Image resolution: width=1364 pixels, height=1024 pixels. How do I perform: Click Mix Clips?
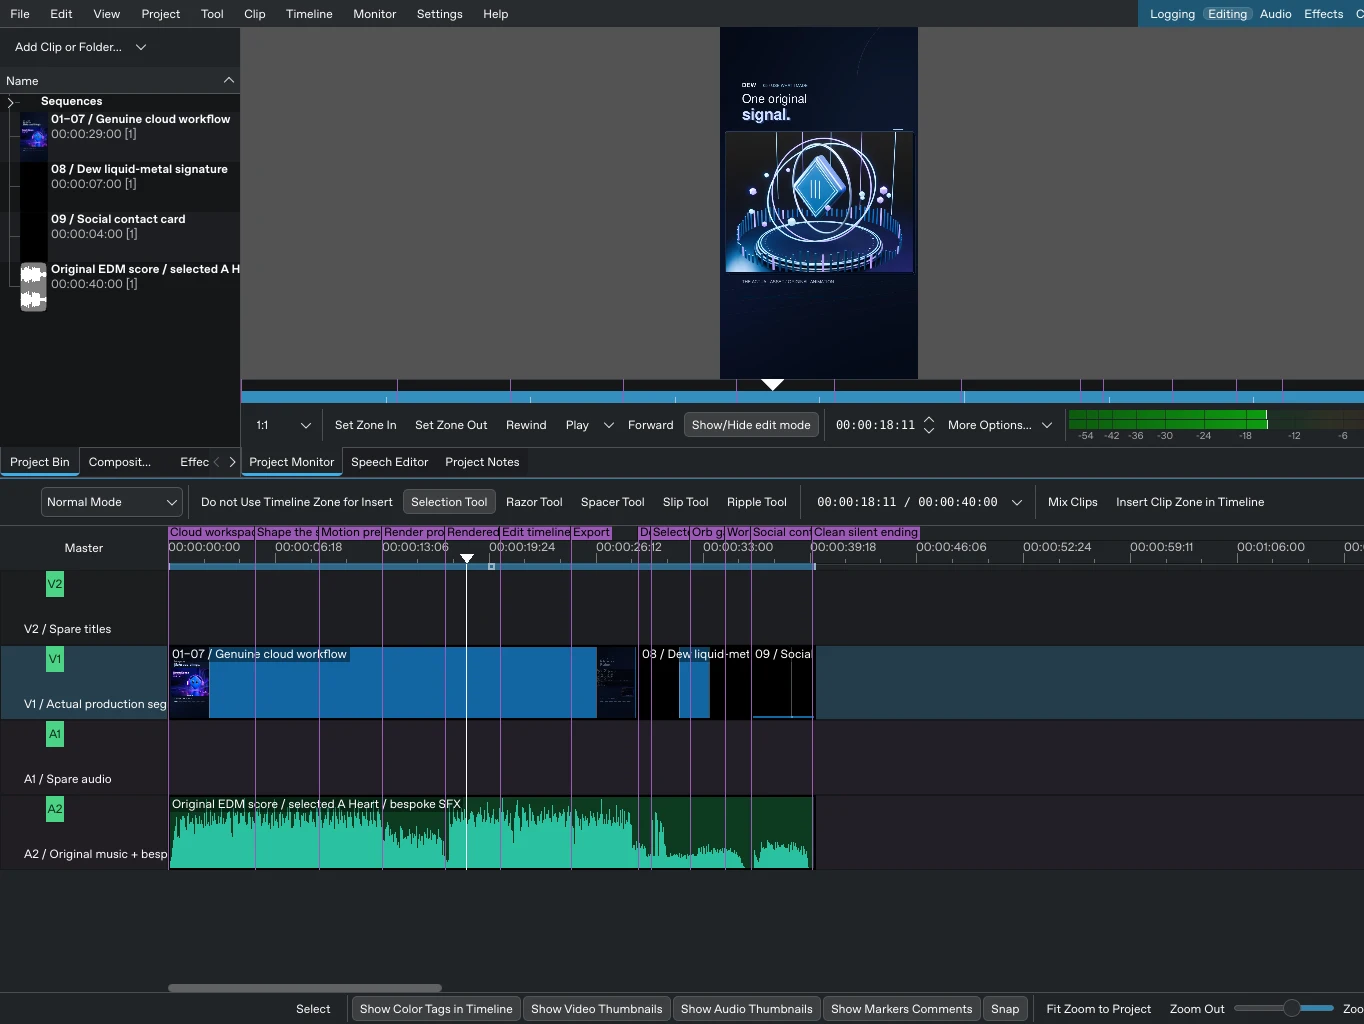[1072, 502]
